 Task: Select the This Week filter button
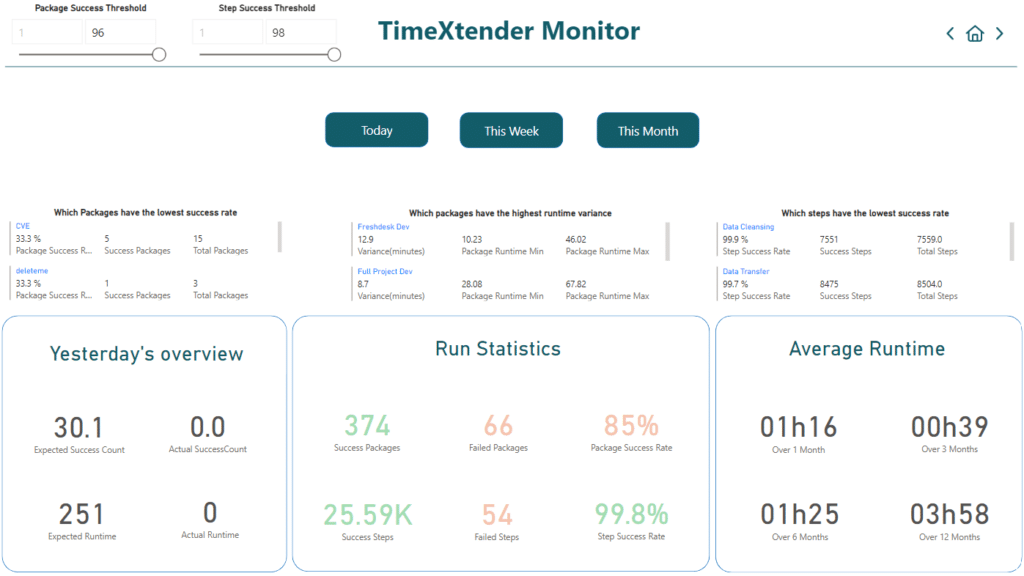(x=511, y=129)
